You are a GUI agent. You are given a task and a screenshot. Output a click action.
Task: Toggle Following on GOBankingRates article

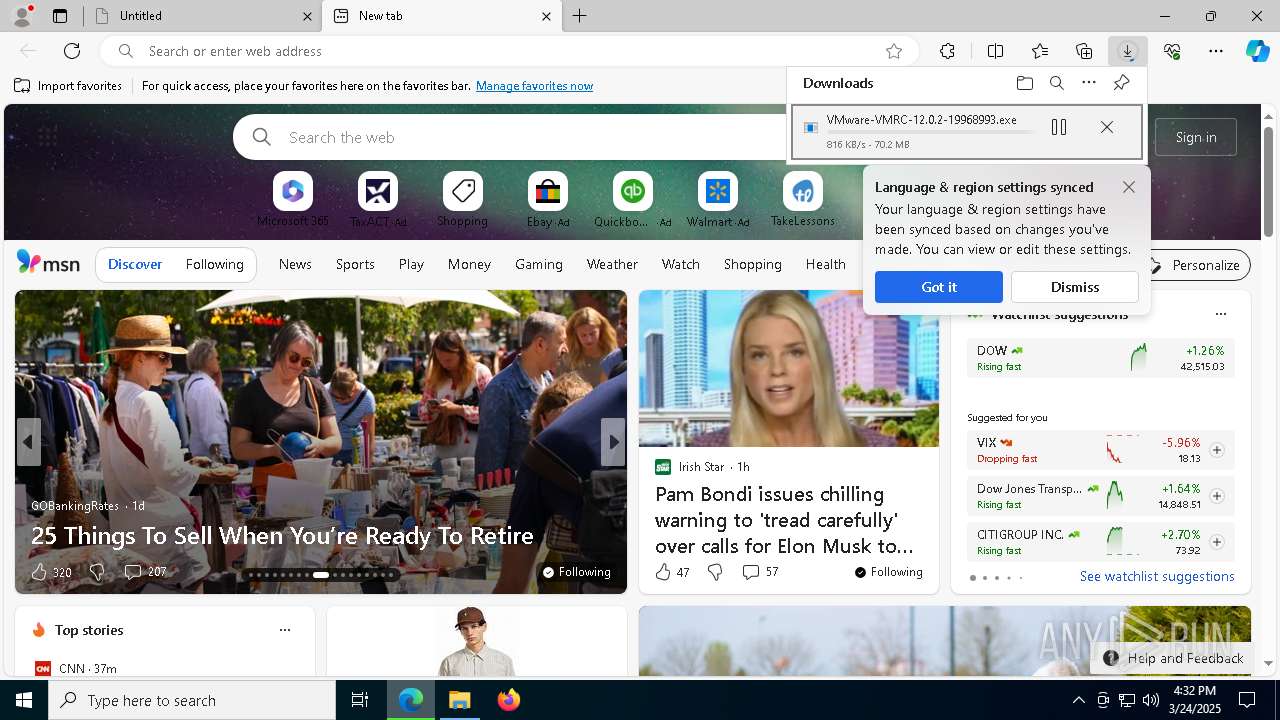click(576, 572)
